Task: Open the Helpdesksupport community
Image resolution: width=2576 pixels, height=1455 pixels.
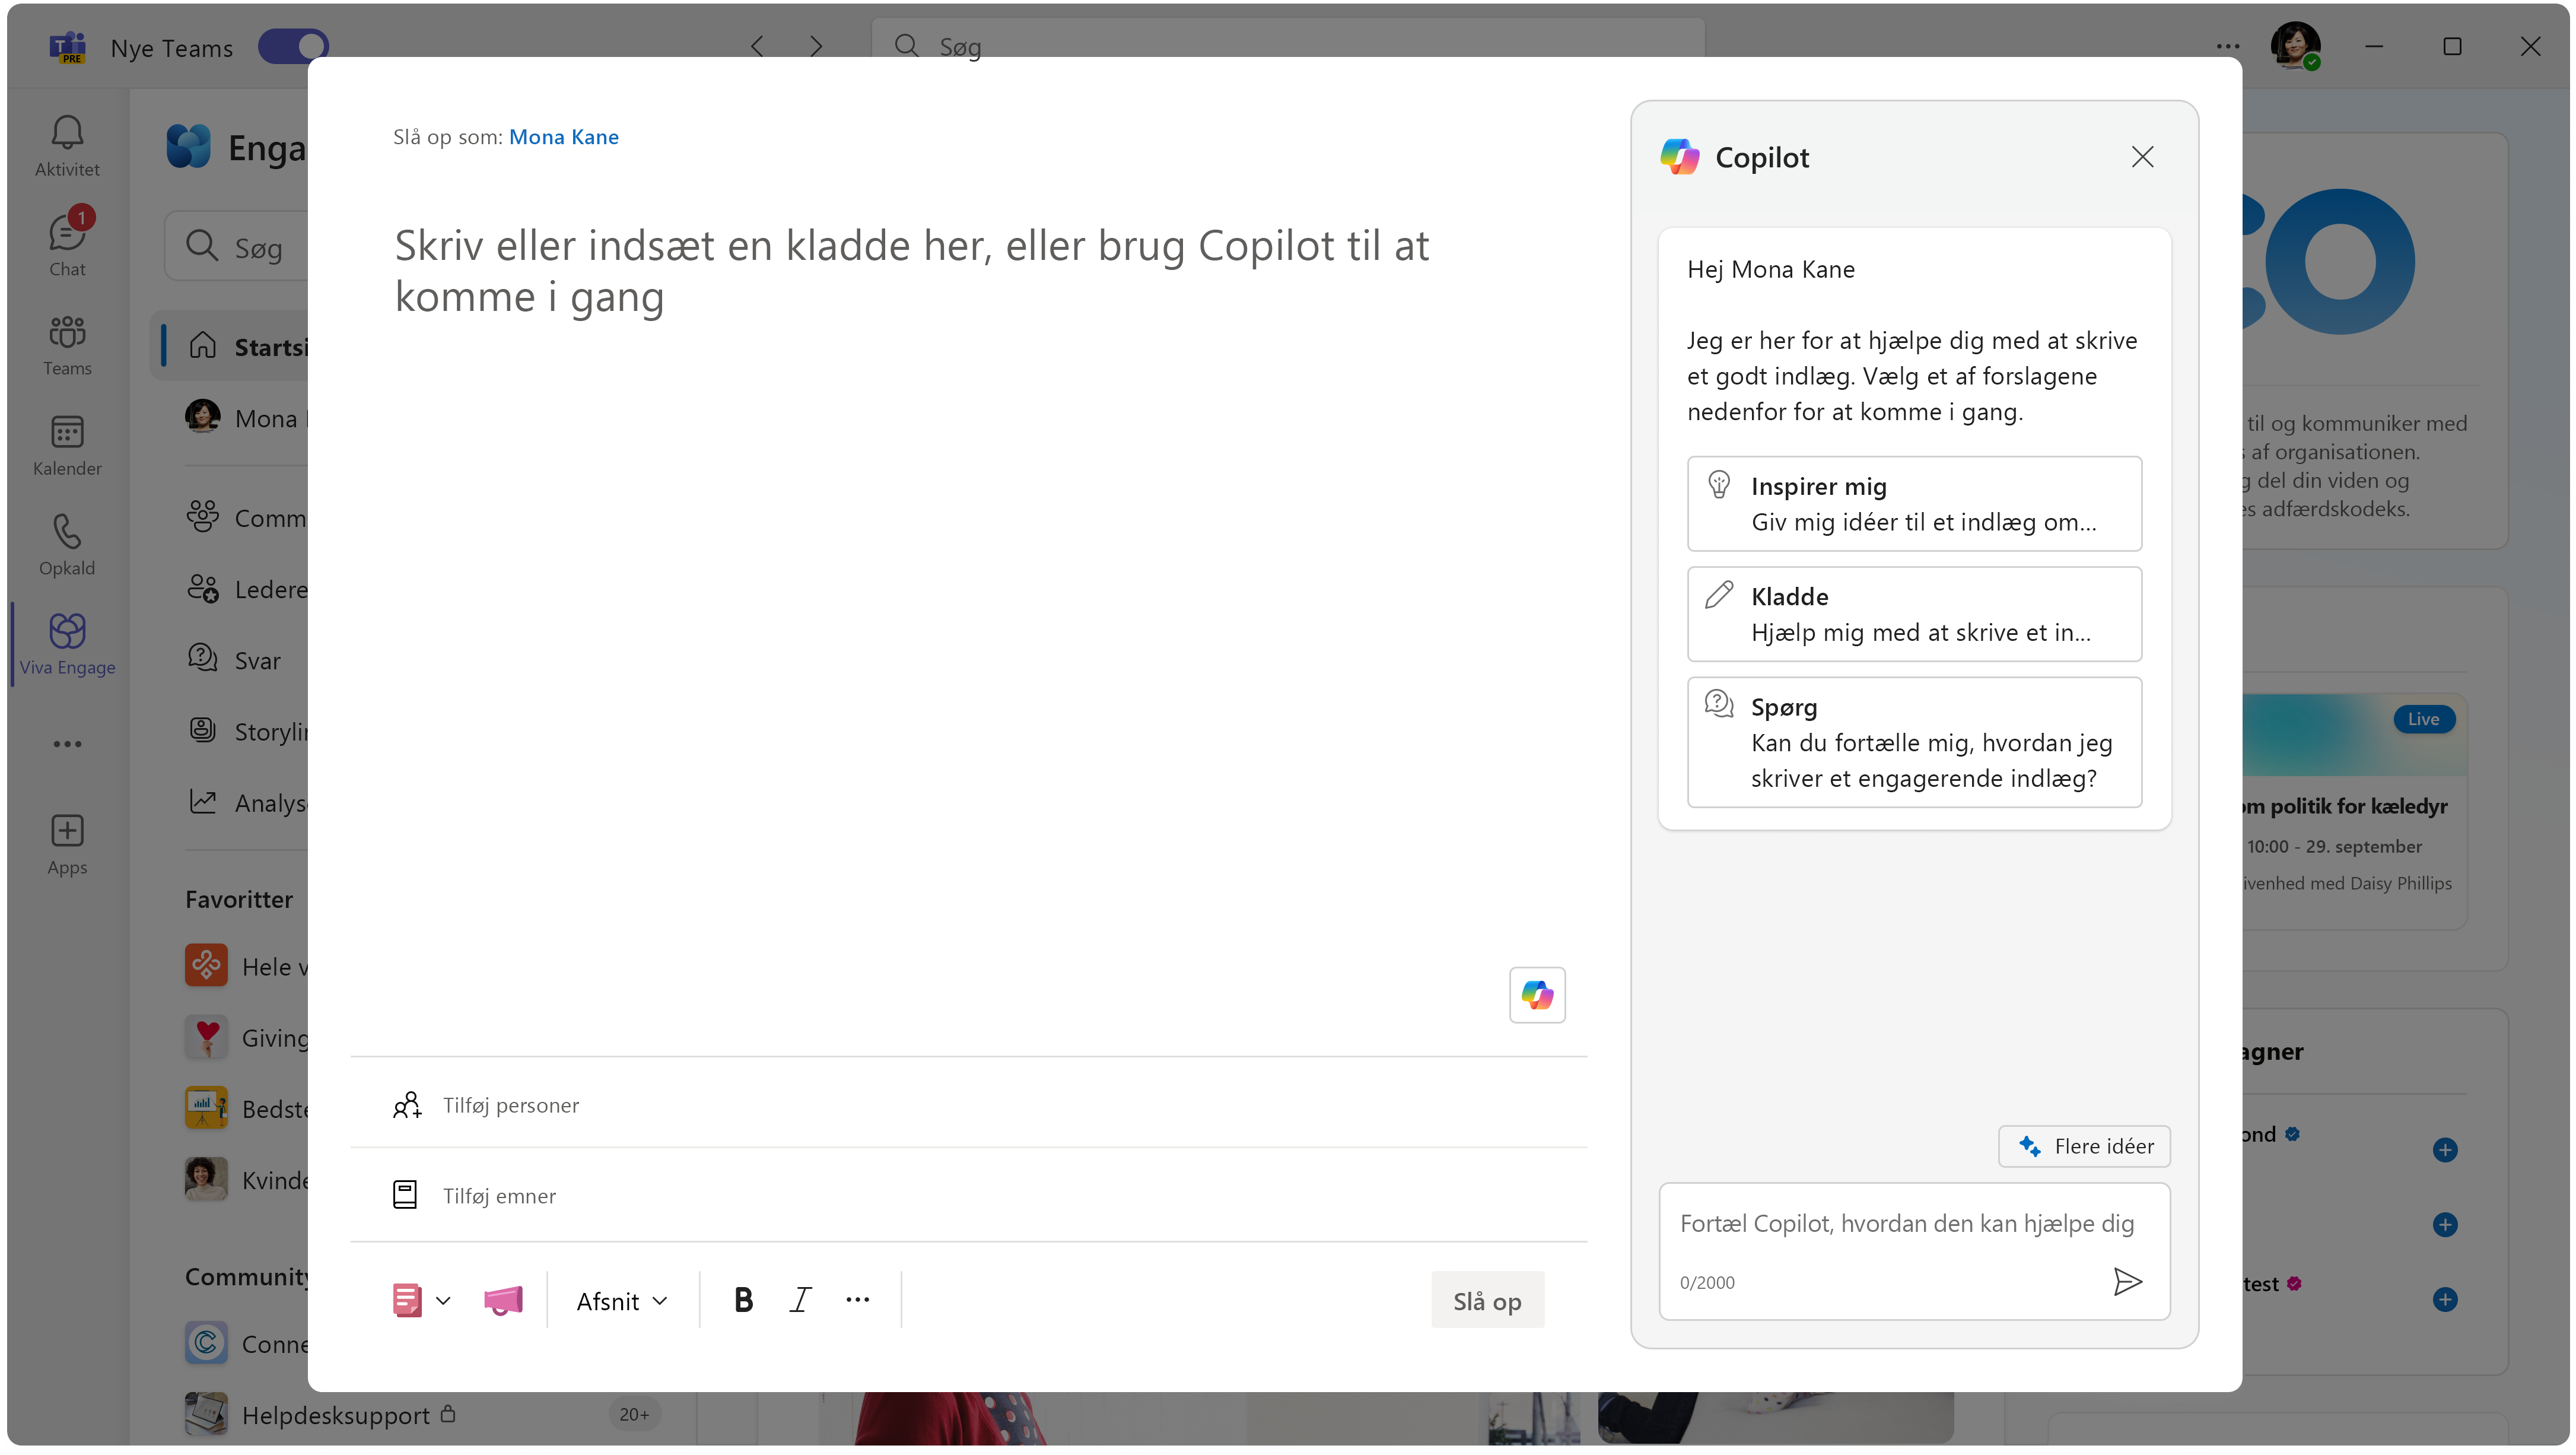Action: (320, 1415)
